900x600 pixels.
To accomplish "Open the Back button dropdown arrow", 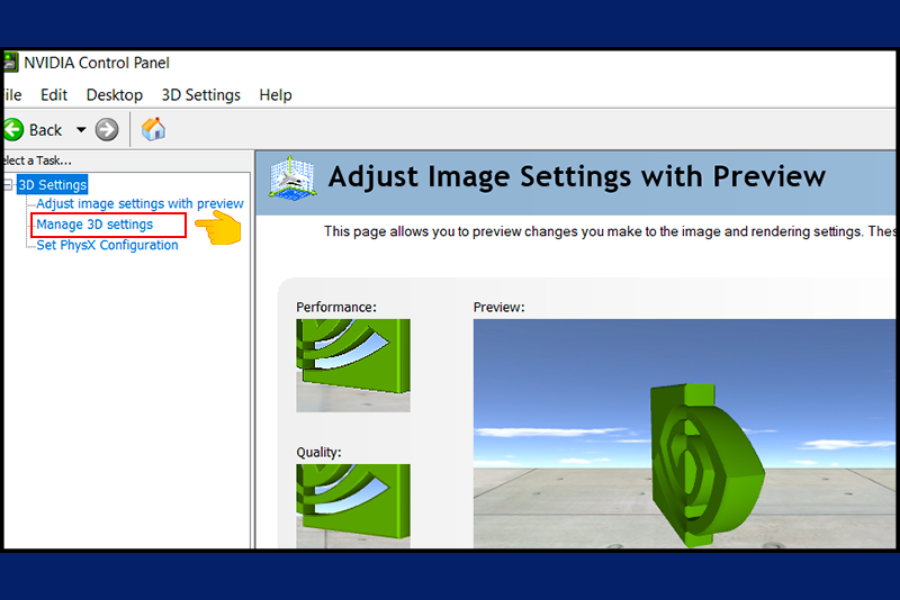I will coord(80,129).
